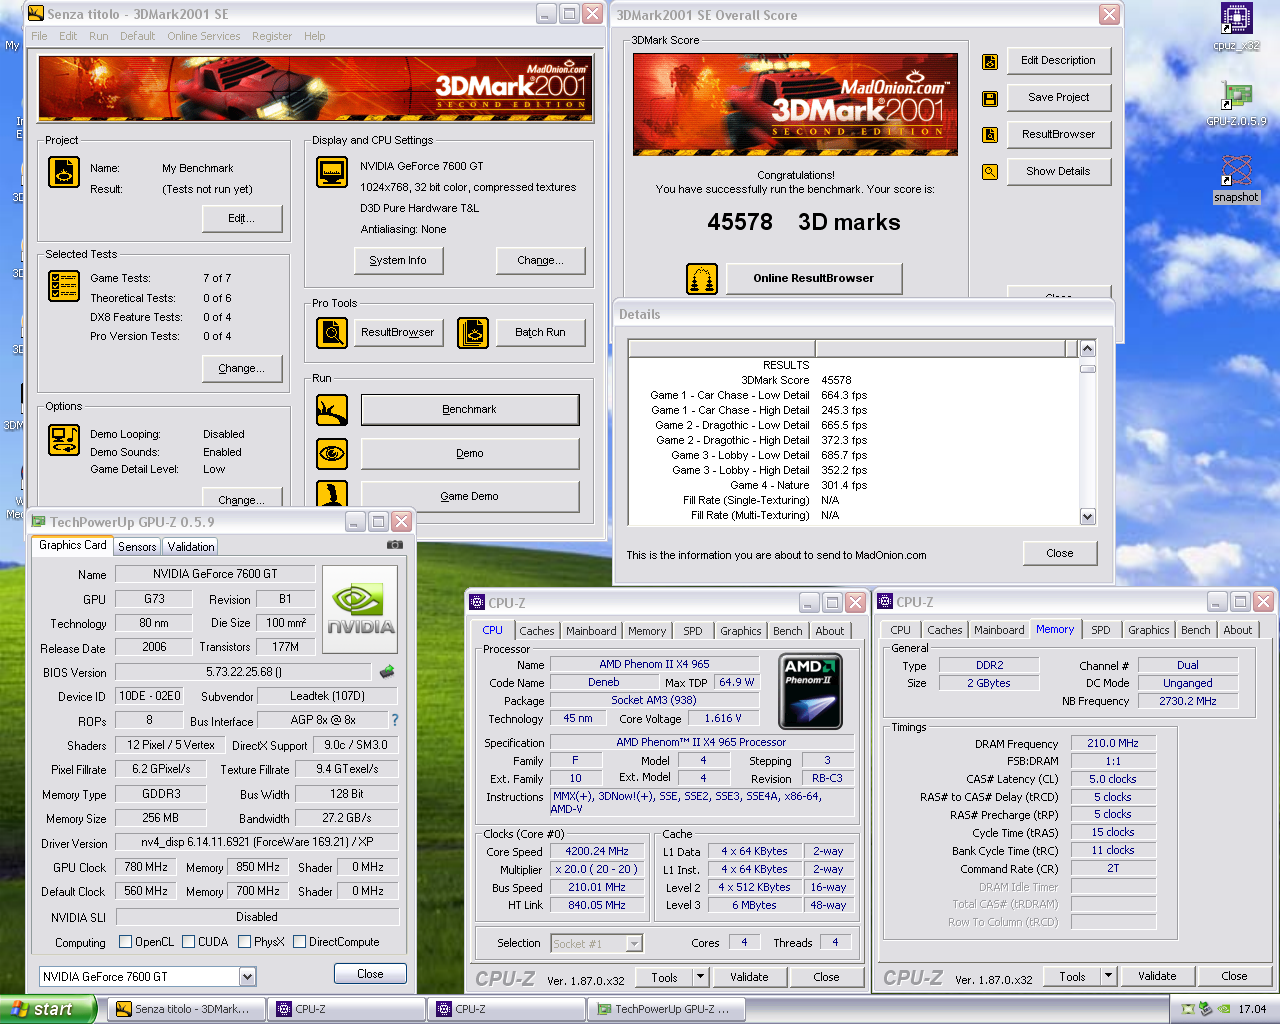This screenshot has height=1024, width=1280.
Task: Open Mainboard tab in first CPU-Z window
Action: pos(591,631)
